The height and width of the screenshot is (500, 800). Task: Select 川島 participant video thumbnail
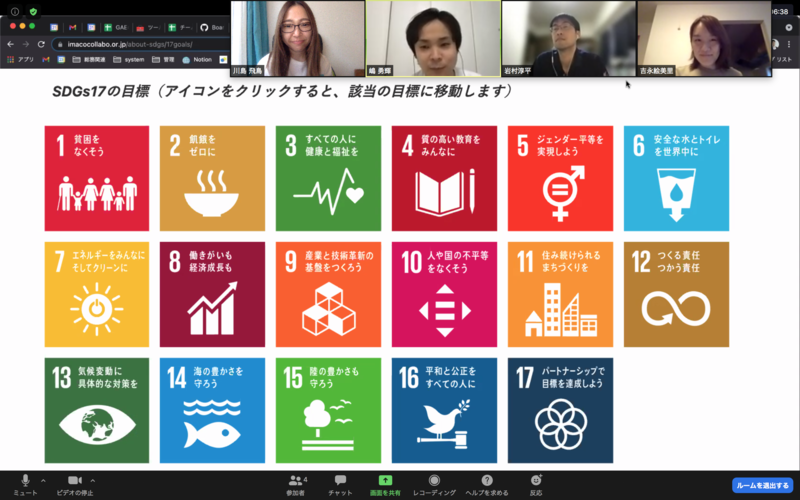(x=298, y=38)
